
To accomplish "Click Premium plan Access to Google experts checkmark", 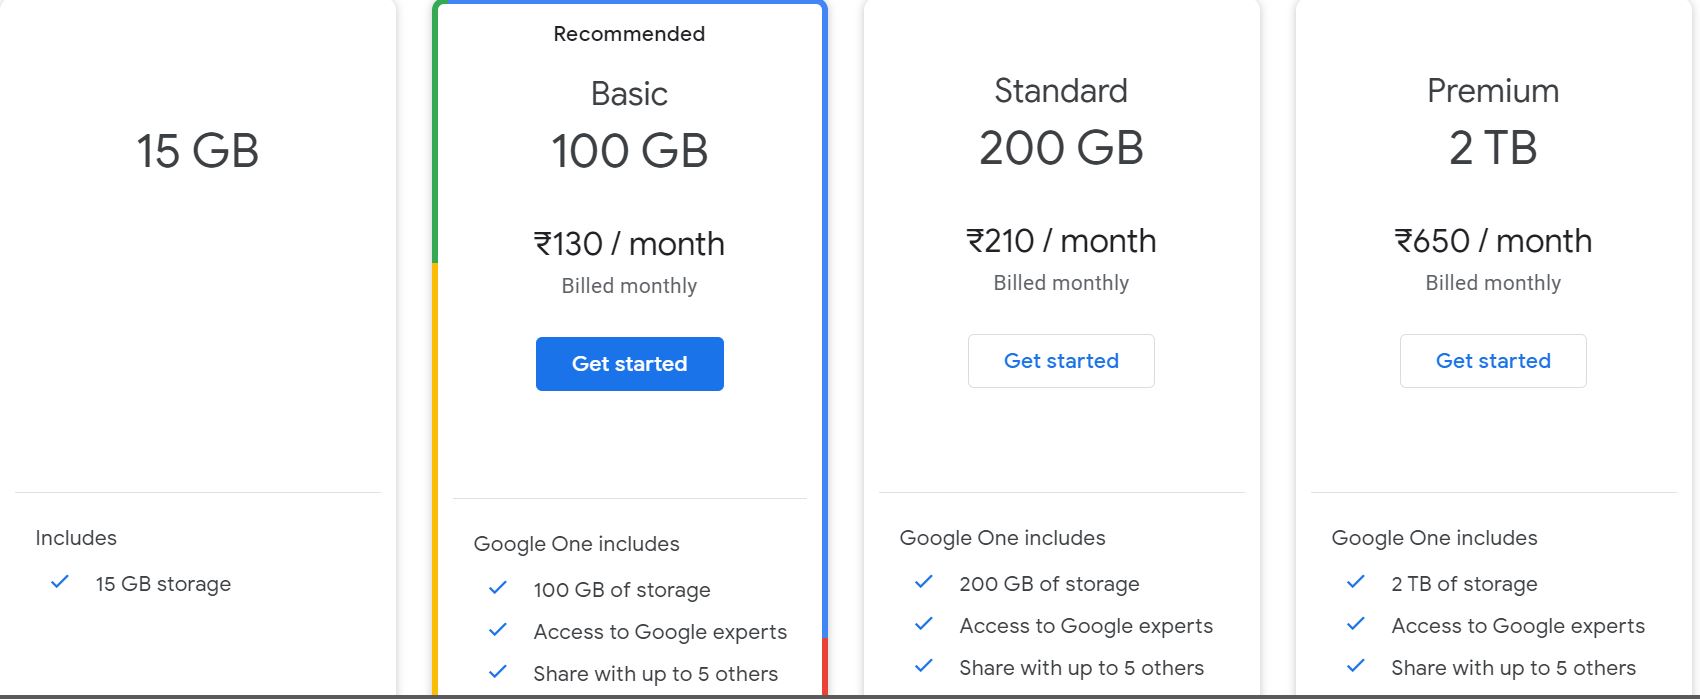I will click(1356, 624).
